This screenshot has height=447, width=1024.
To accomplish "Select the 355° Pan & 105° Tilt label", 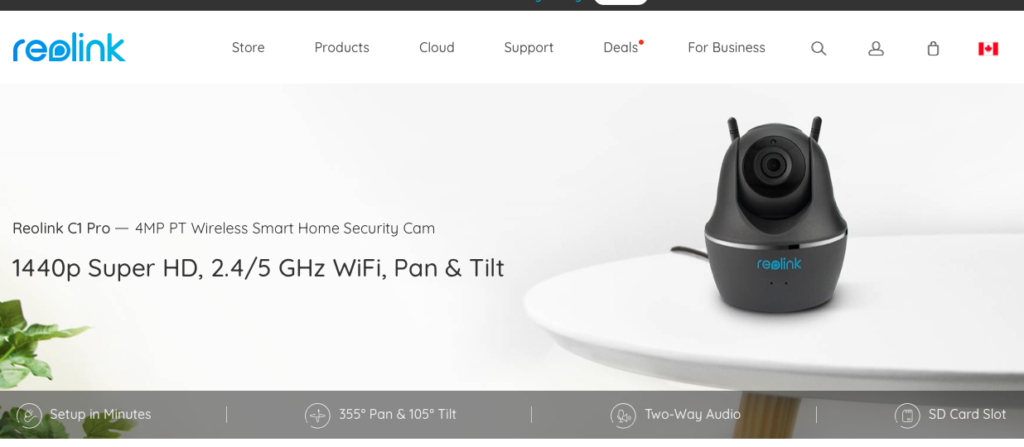I will click(398, 414).
